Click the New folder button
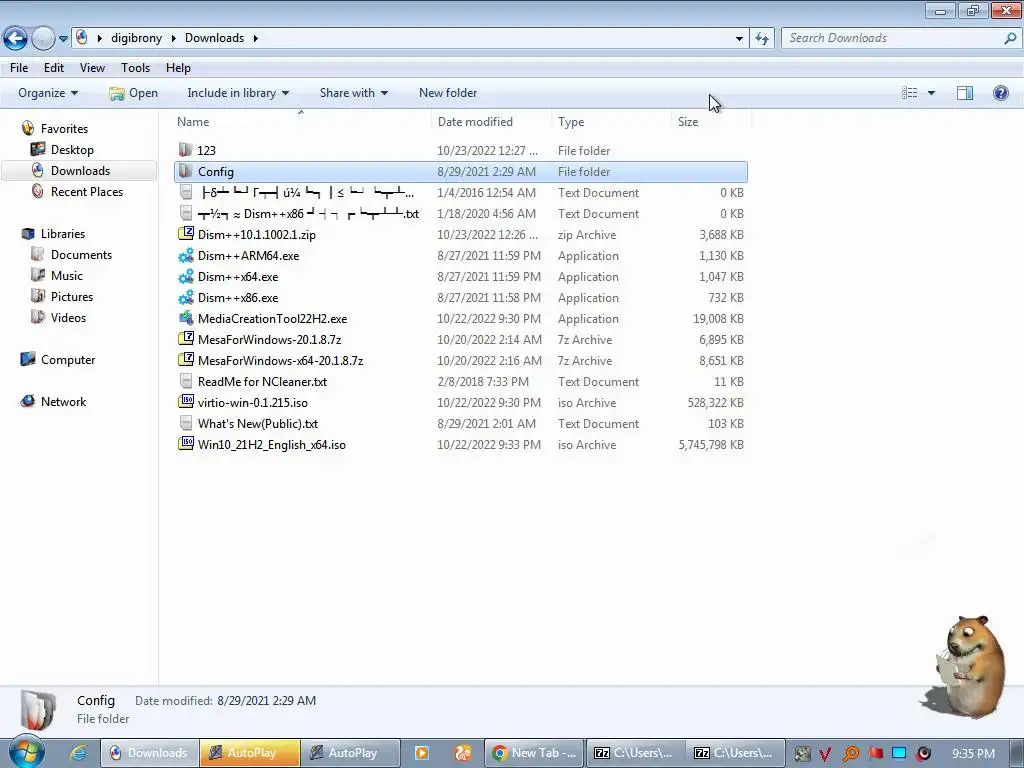Image resolution: width=1024 pixels, height=768 pixels. click(x=448, y=93)
